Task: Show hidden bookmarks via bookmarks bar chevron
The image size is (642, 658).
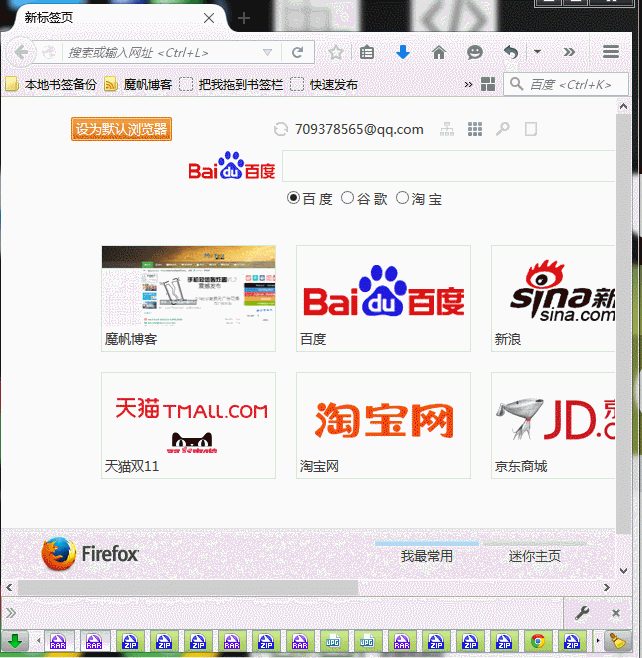Action: pos(468,85)
